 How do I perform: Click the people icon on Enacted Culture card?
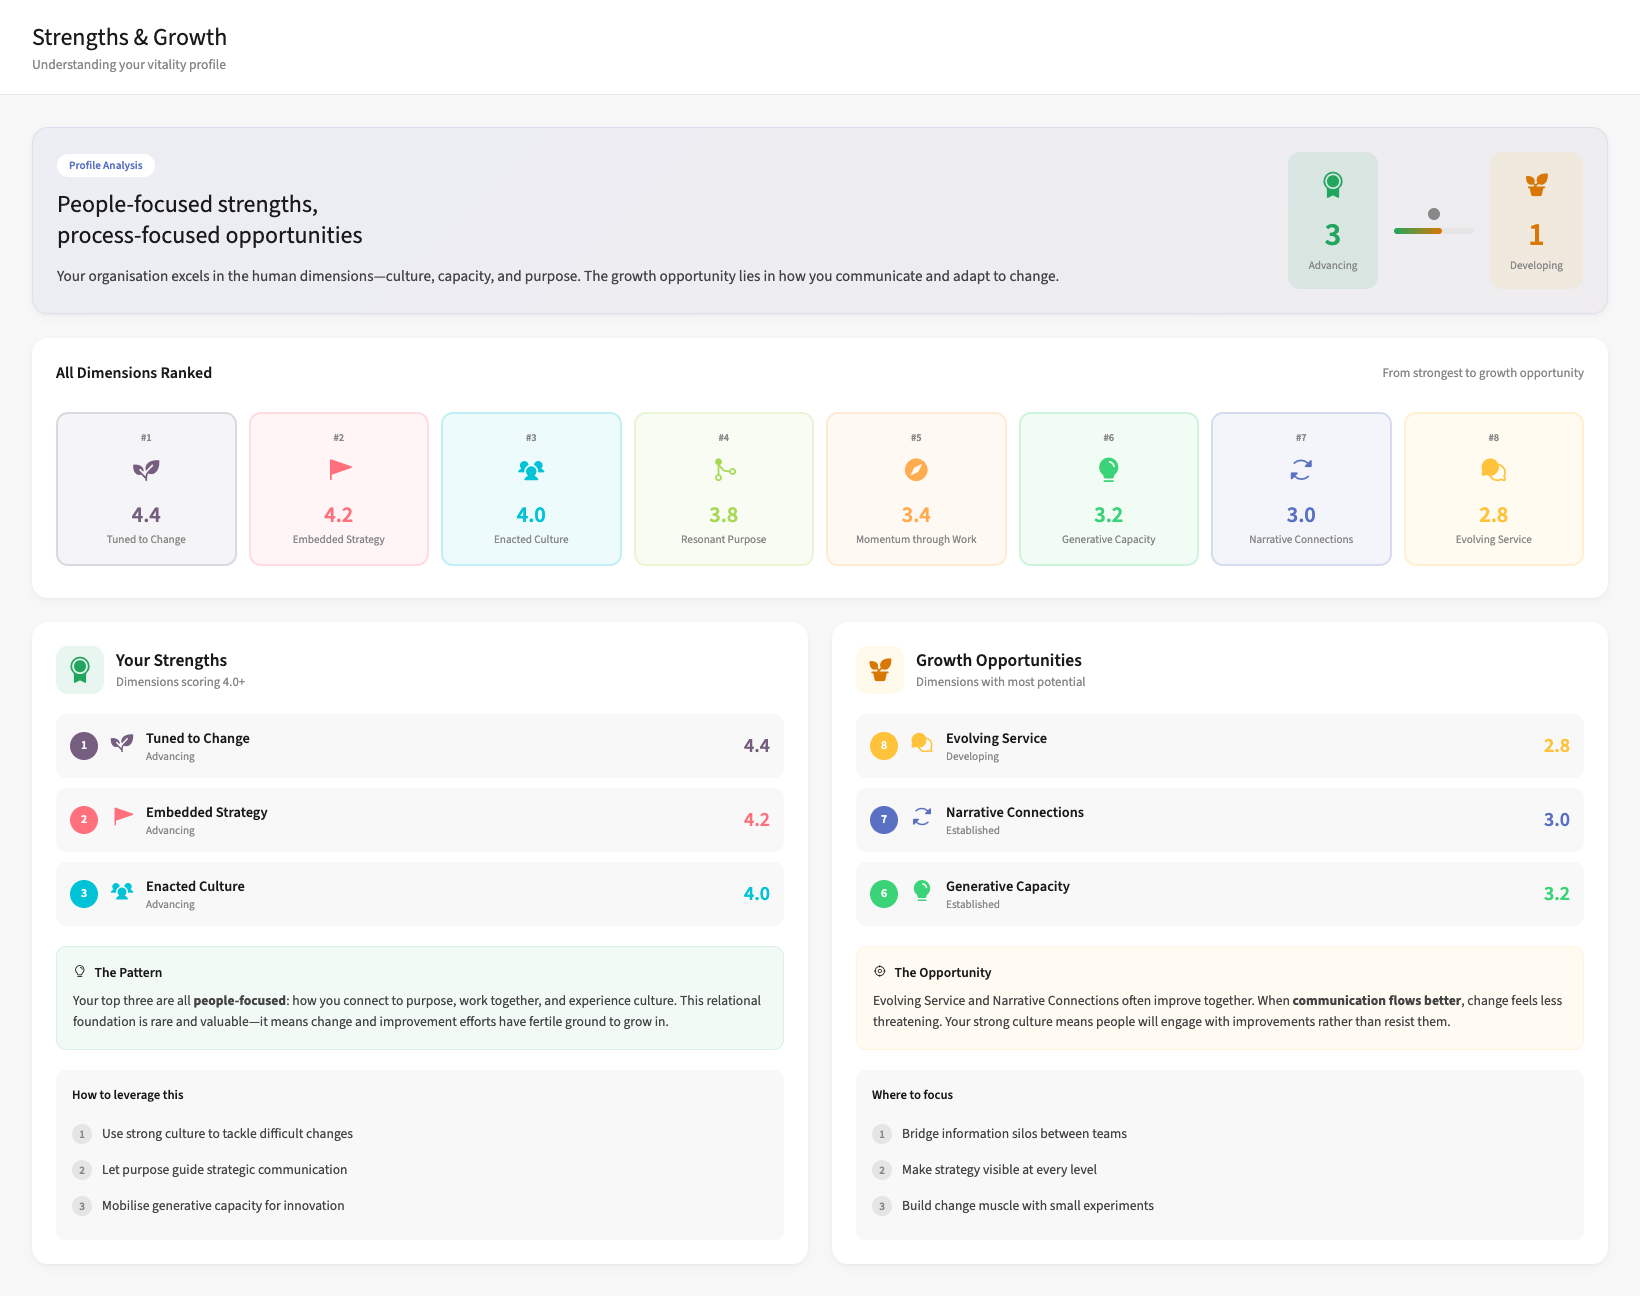pos(531,470)
